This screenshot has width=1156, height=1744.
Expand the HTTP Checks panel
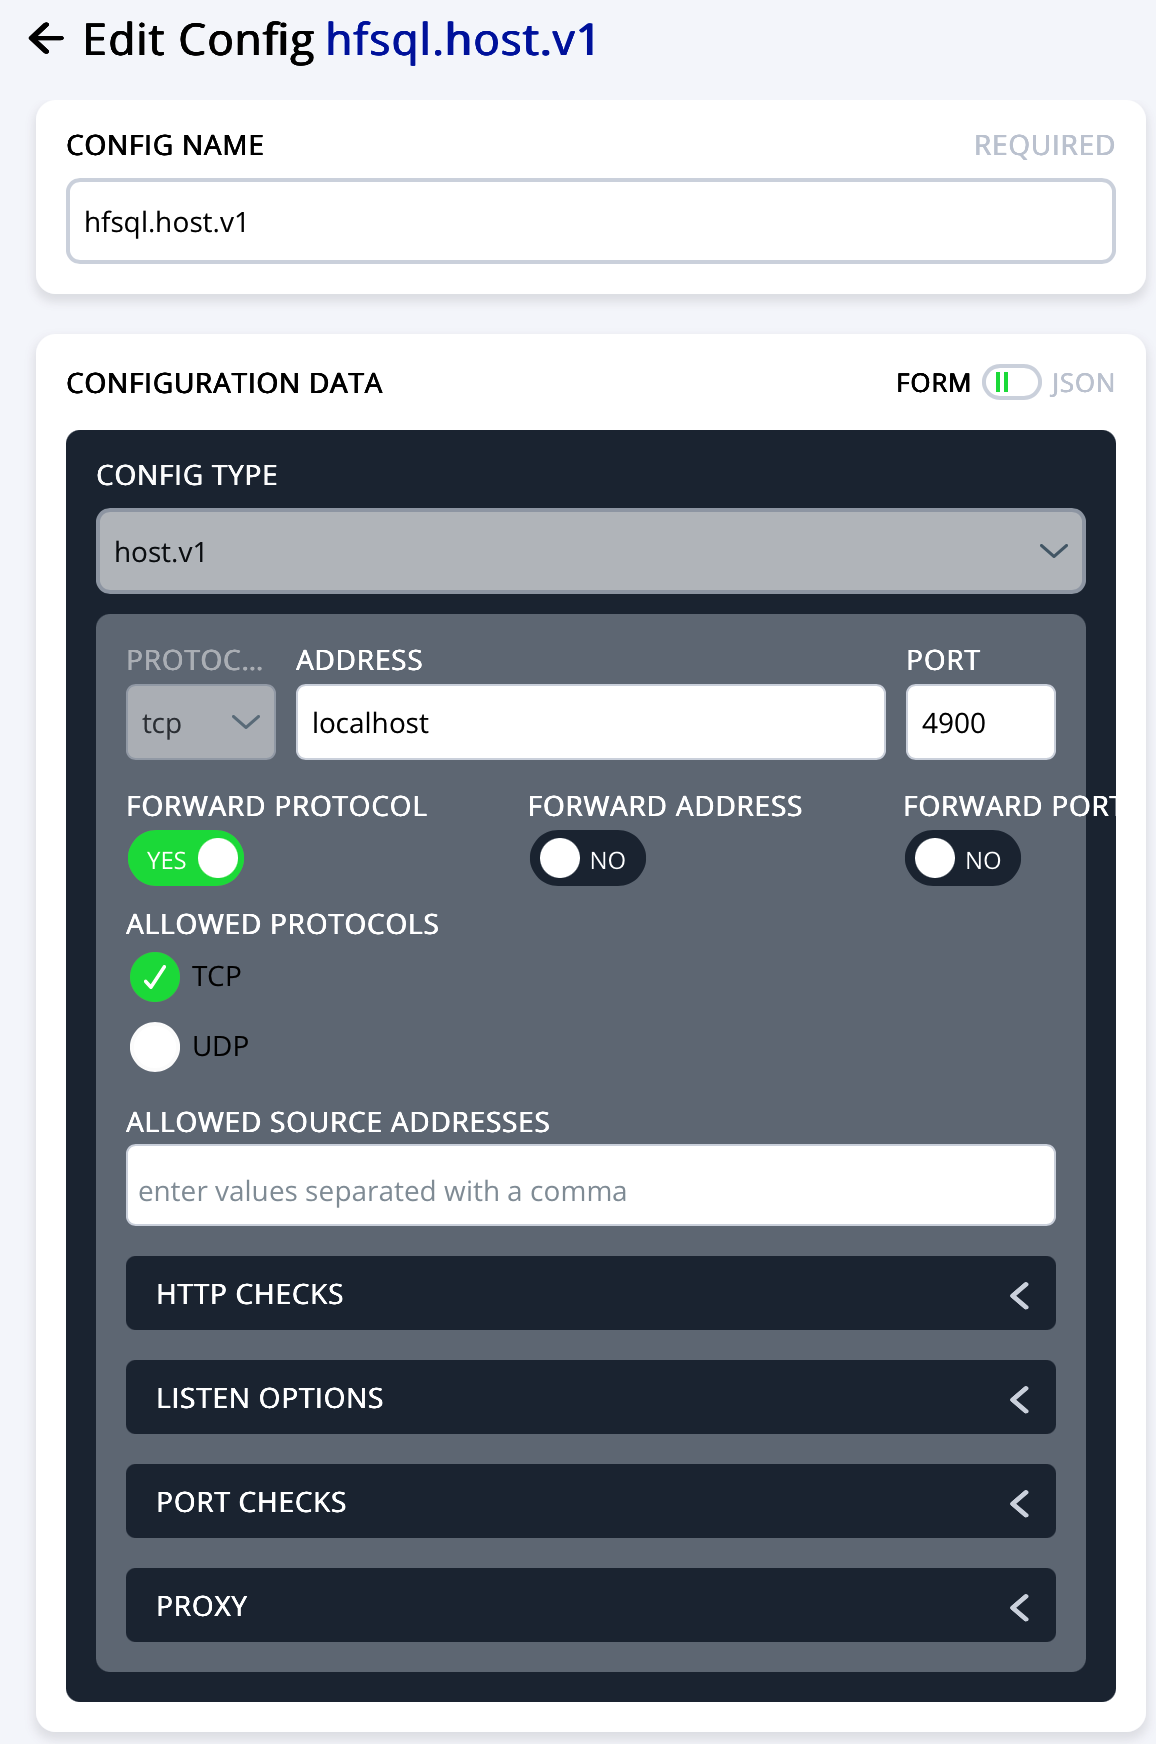tap(591, 1294)
